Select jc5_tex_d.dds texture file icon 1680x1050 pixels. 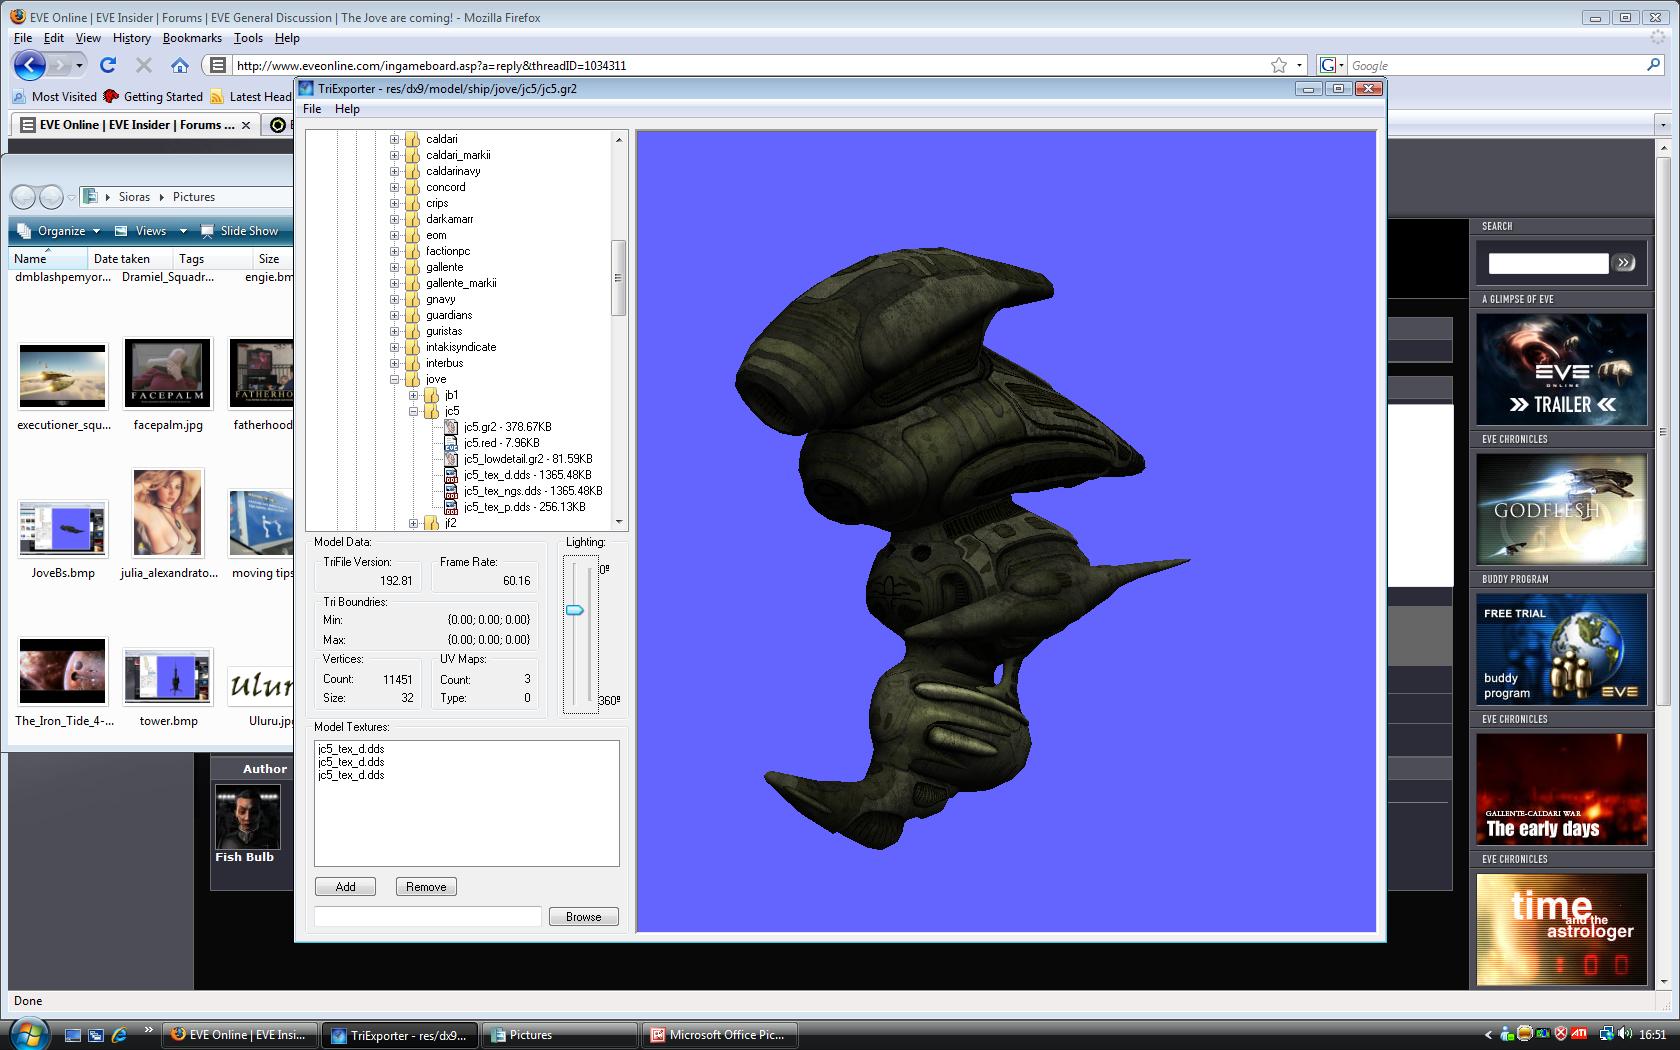tap(451, 475)
